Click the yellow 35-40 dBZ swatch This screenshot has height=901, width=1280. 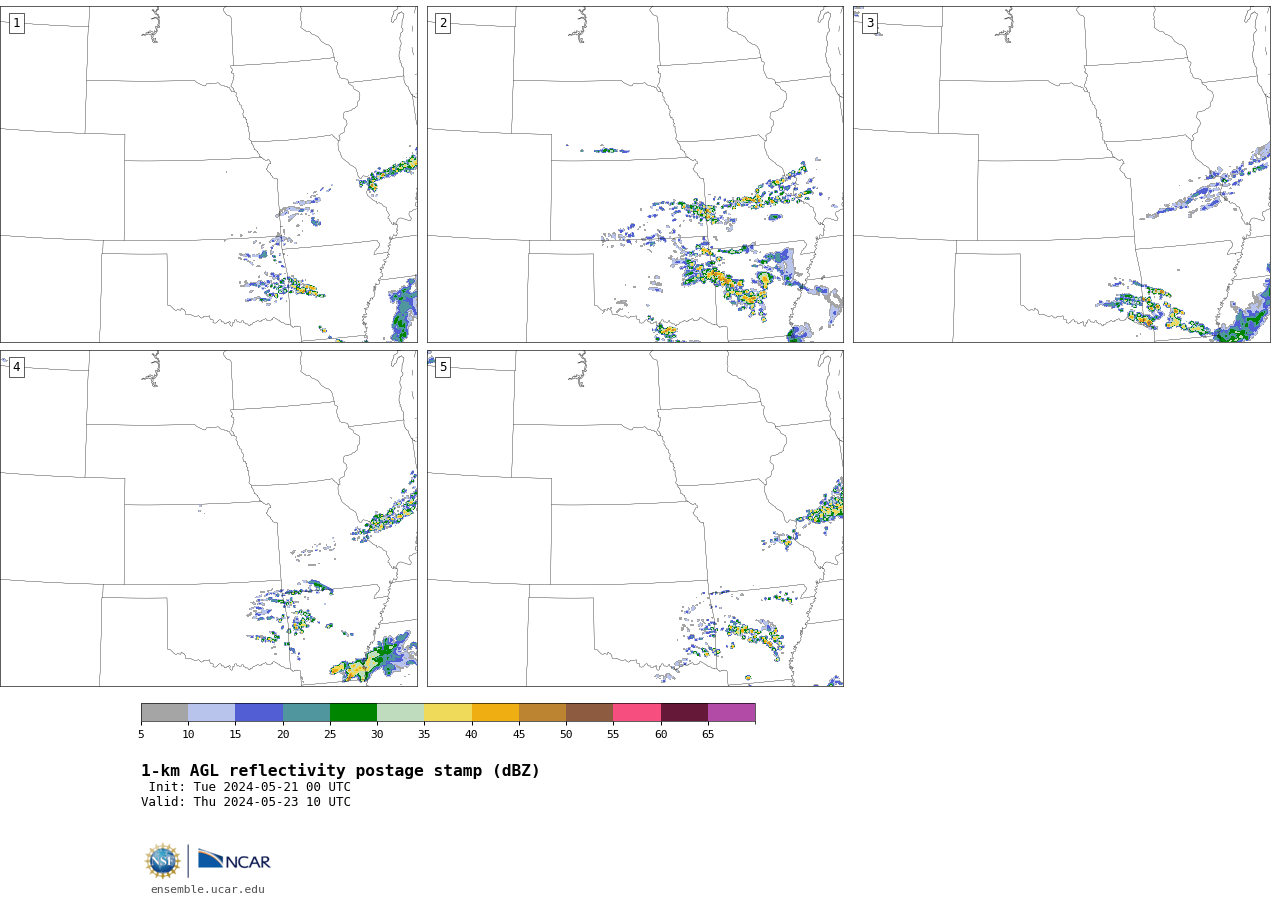448,713
